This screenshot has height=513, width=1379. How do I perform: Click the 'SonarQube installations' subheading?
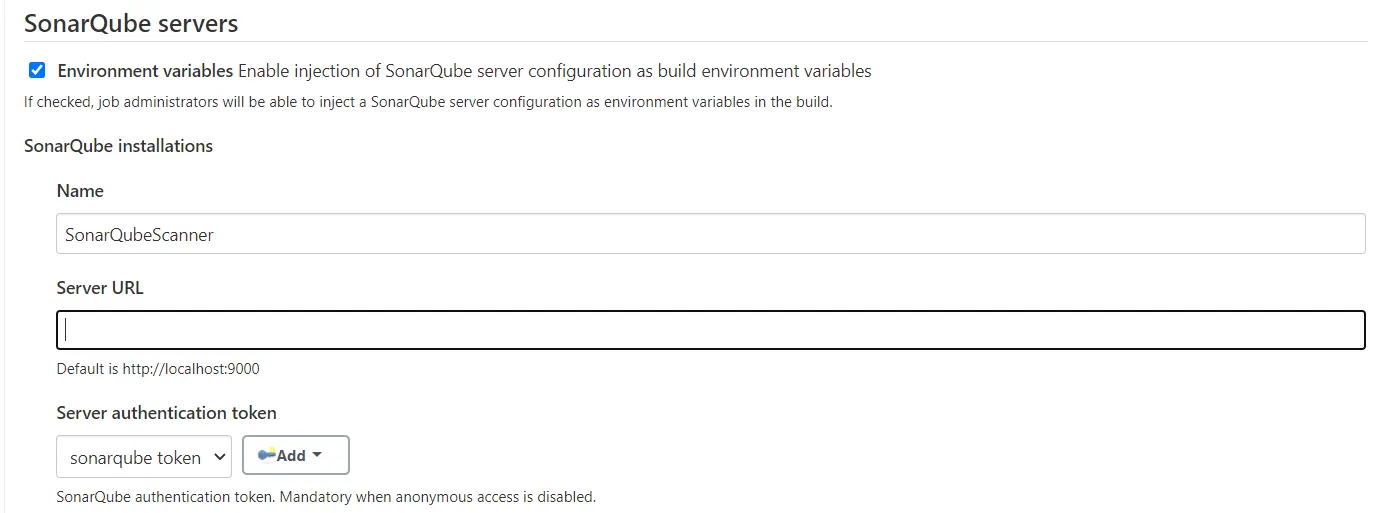click(x=118, y=146)
